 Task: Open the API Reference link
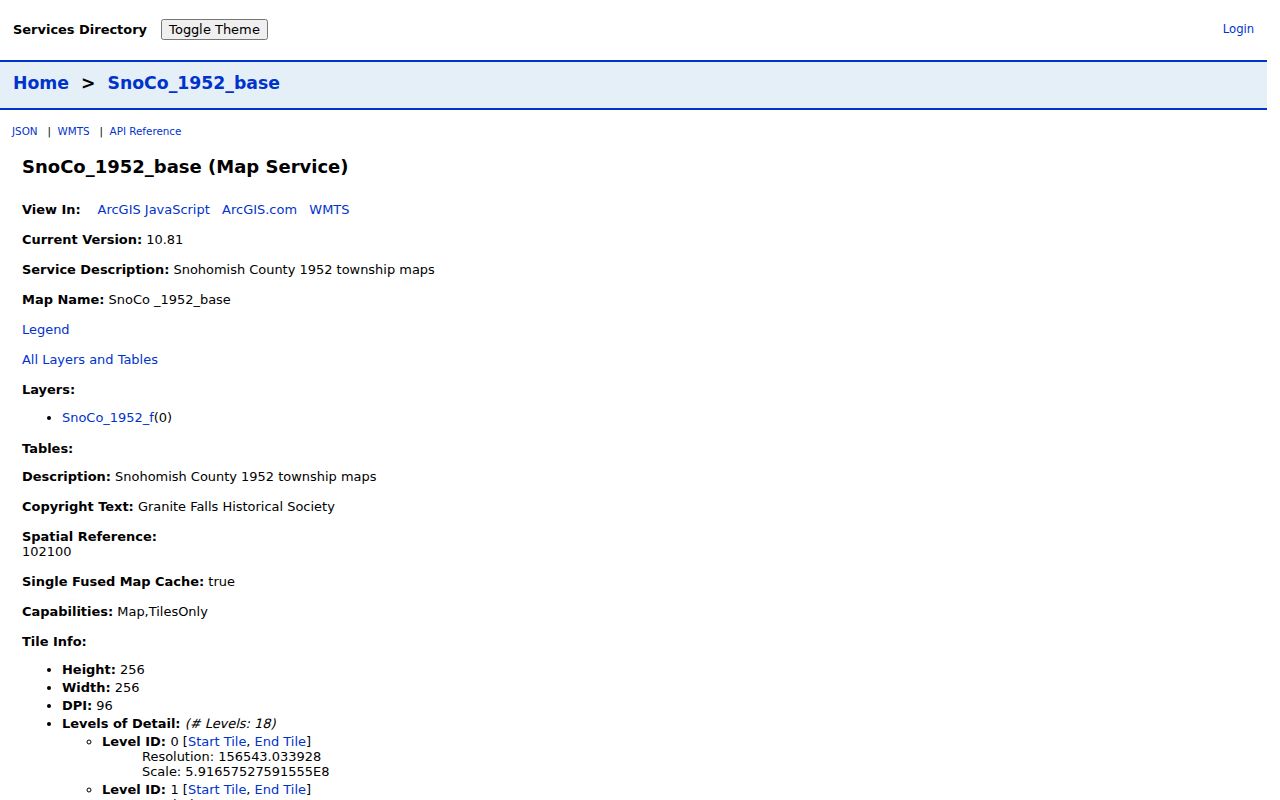146,131
